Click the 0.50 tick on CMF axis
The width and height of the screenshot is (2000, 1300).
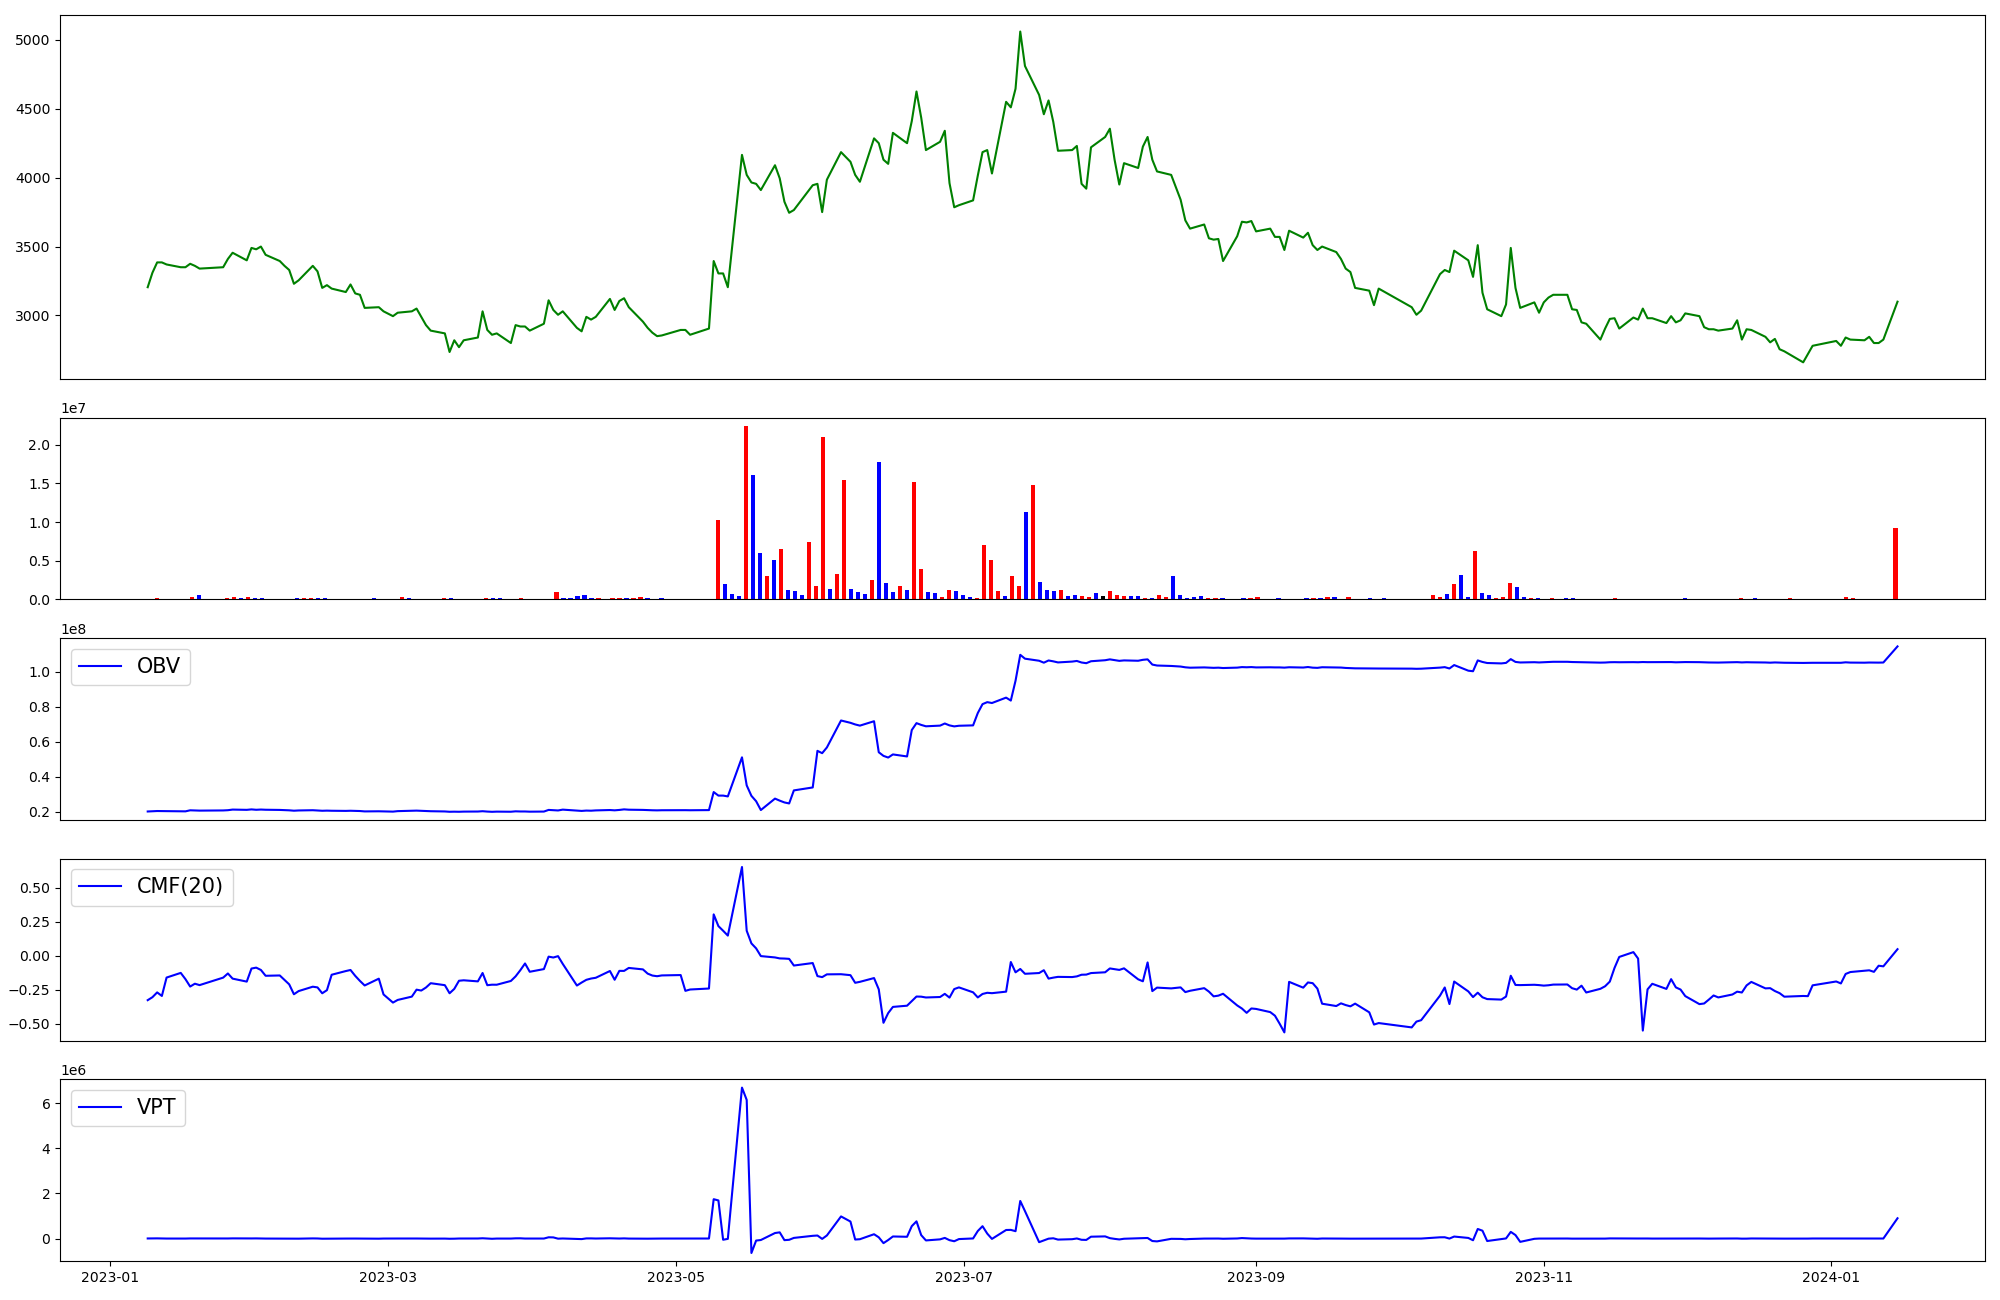click(36, 888)
